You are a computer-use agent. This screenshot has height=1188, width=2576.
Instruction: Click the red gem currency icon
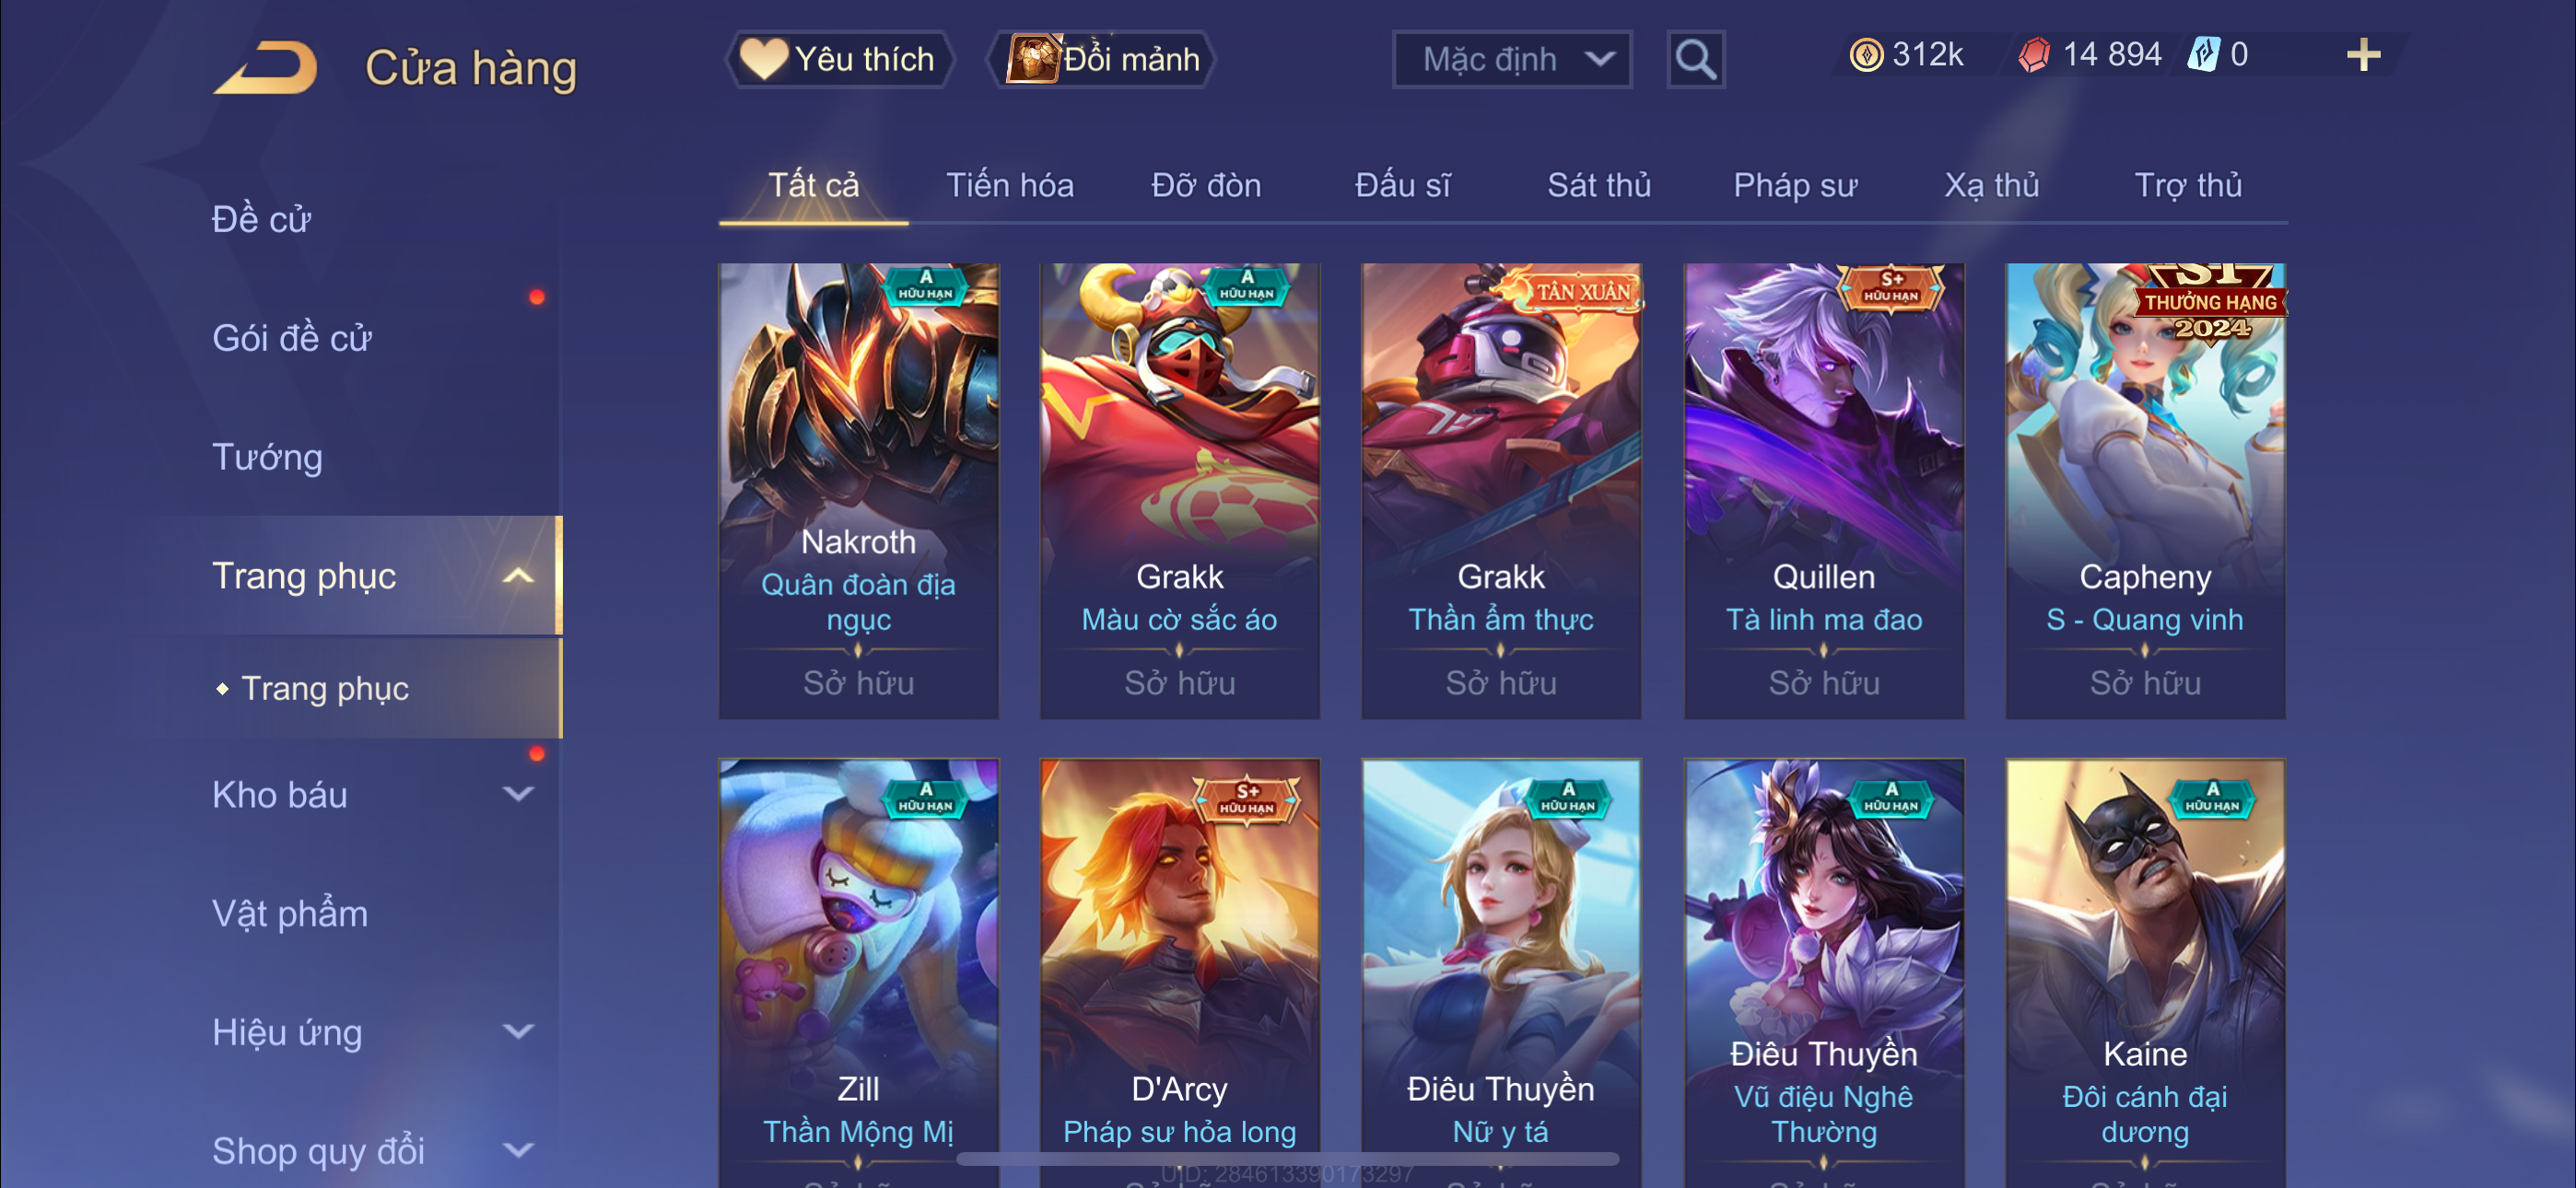(2034, 55)
